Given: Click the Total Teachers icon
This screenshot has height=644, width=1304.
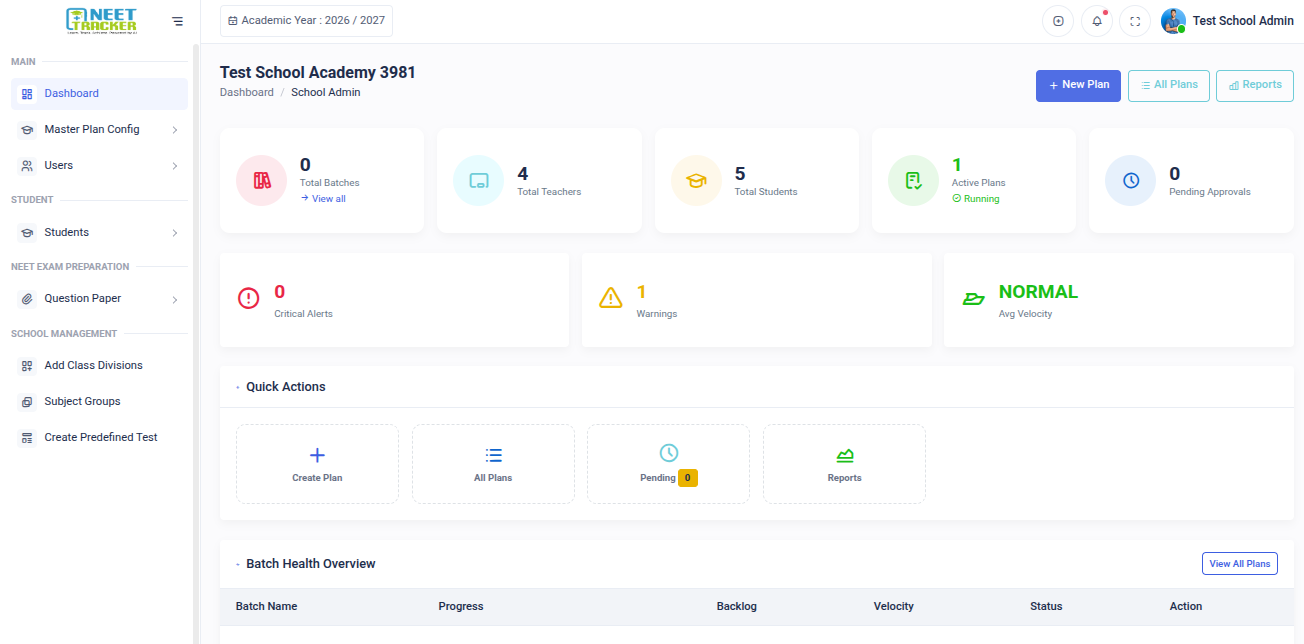Looking at the screenshot, I should [x=478, y=181].
